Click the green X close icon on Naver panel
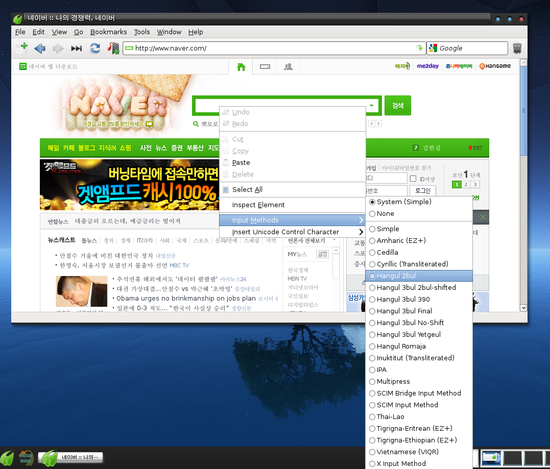The image size is (550, 469). [483, 217]
